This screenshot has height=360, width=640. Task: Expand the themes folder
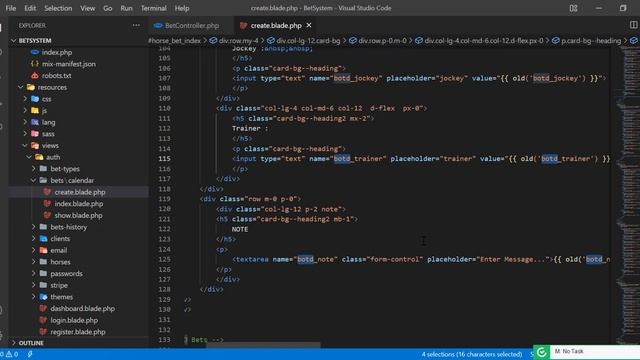pos(33,297)
